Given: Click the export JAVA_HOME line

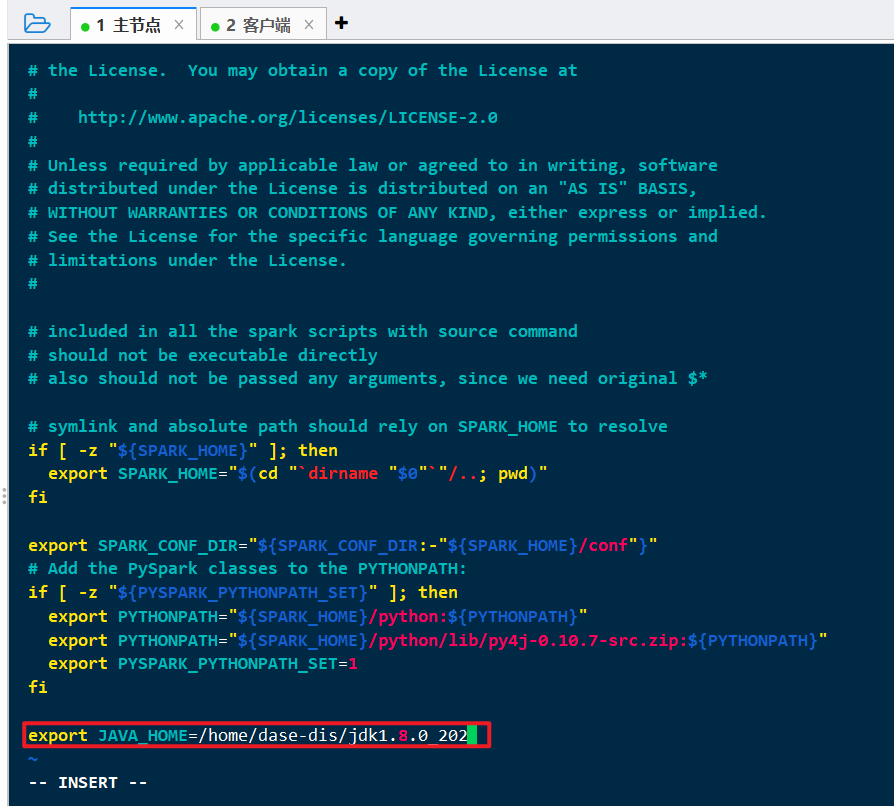Looking at the screenshot, I should (x=248, y=735).
